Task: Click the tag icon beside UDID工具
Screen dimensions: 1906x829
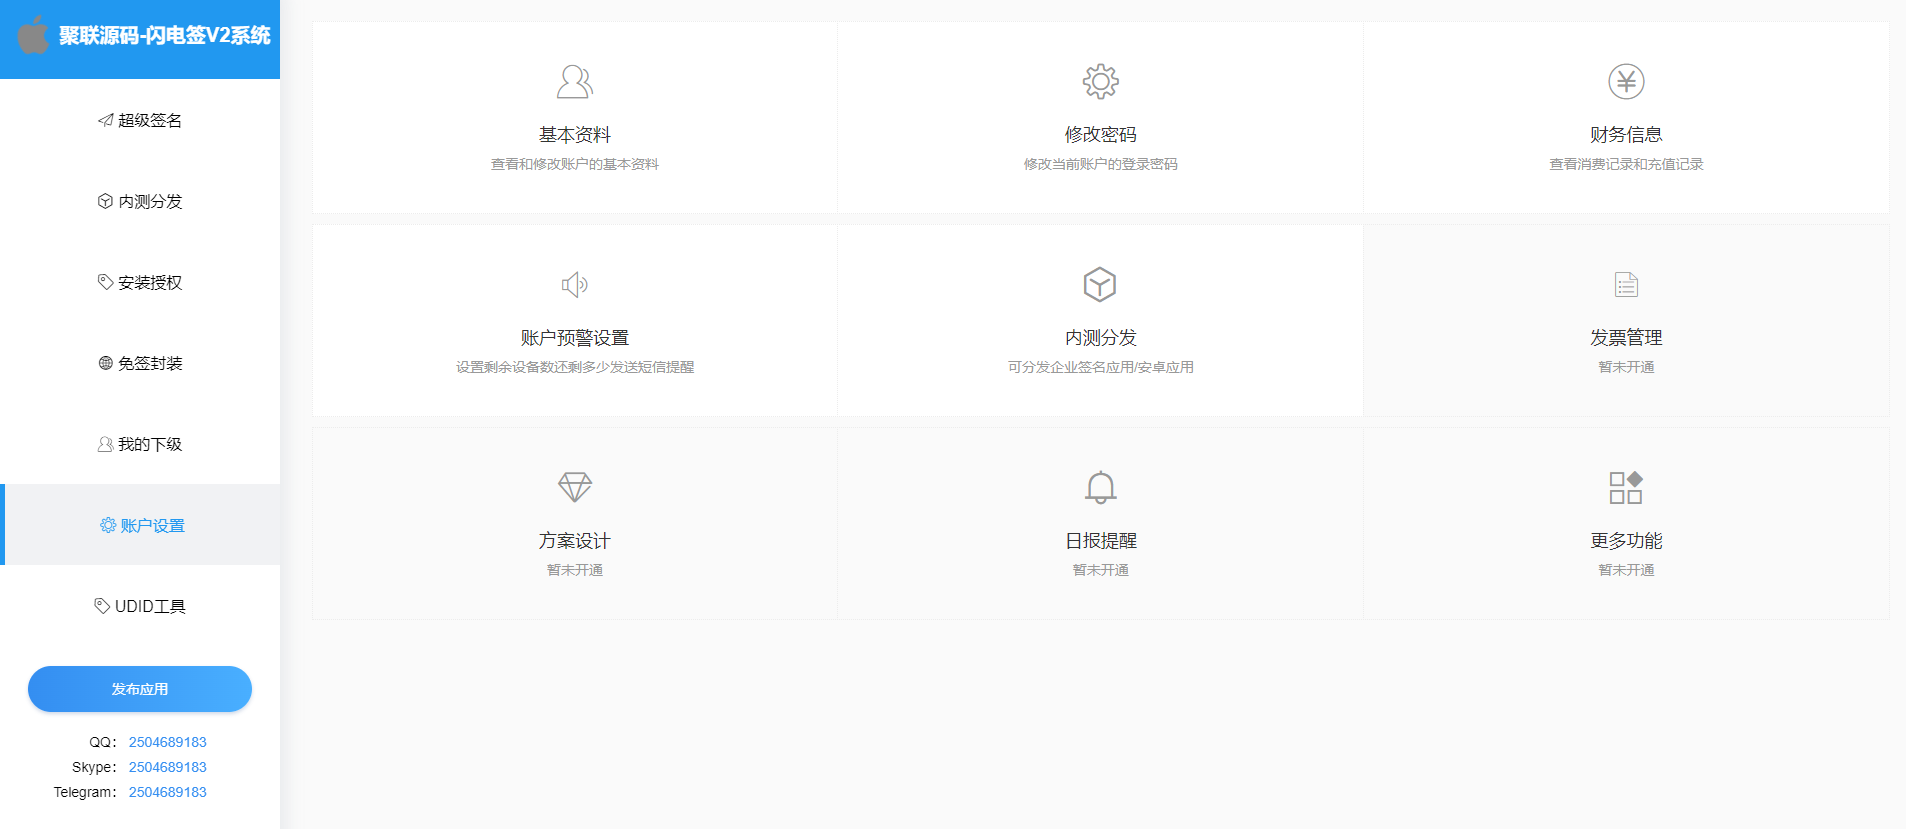Action: click(x=102, y=606)
